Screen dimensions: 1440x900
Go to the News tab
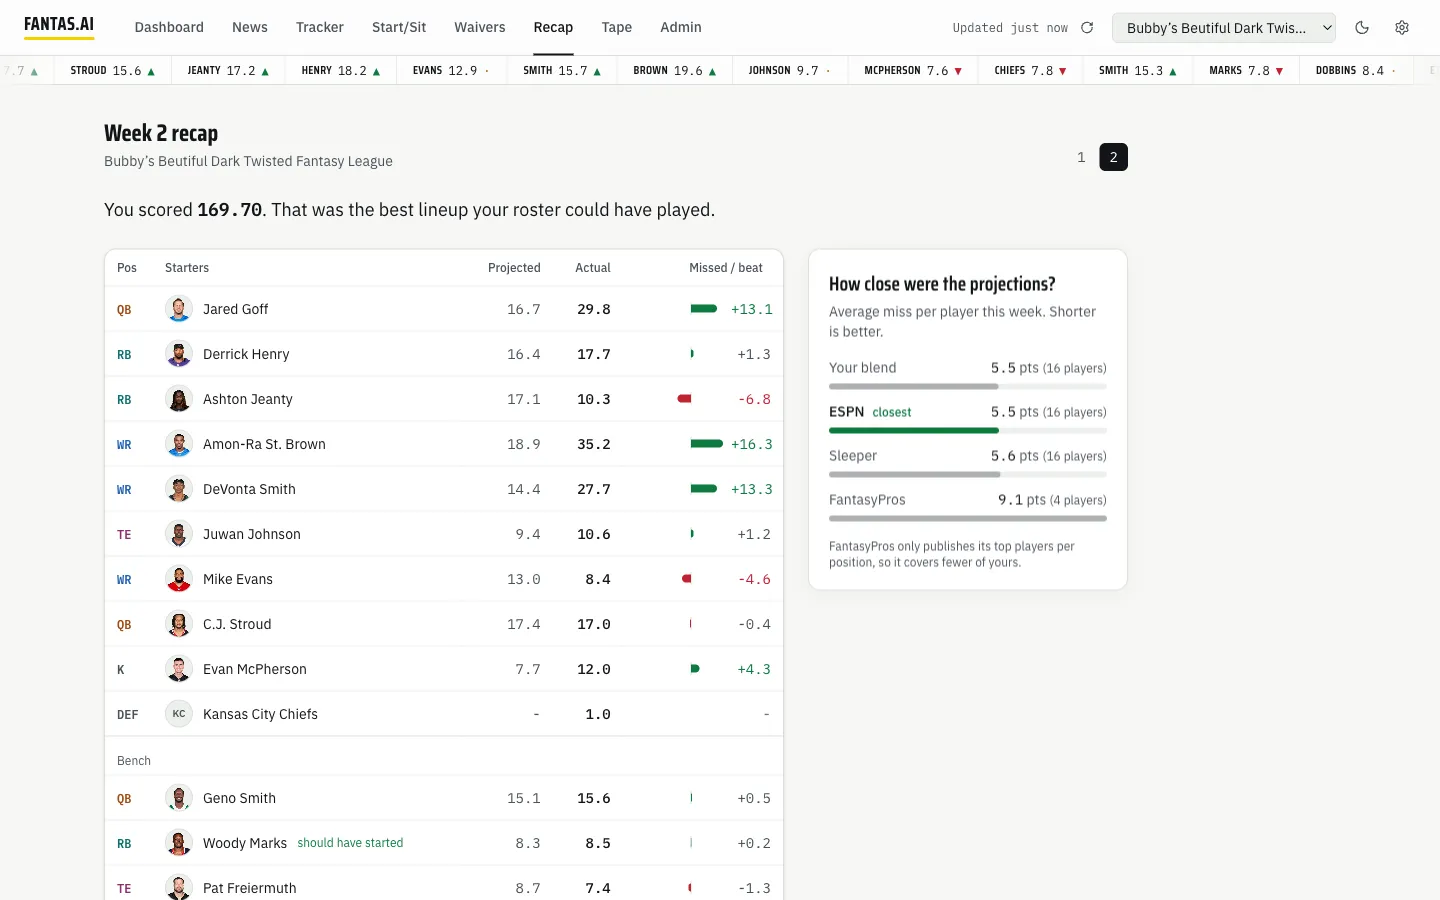[250, 27]
